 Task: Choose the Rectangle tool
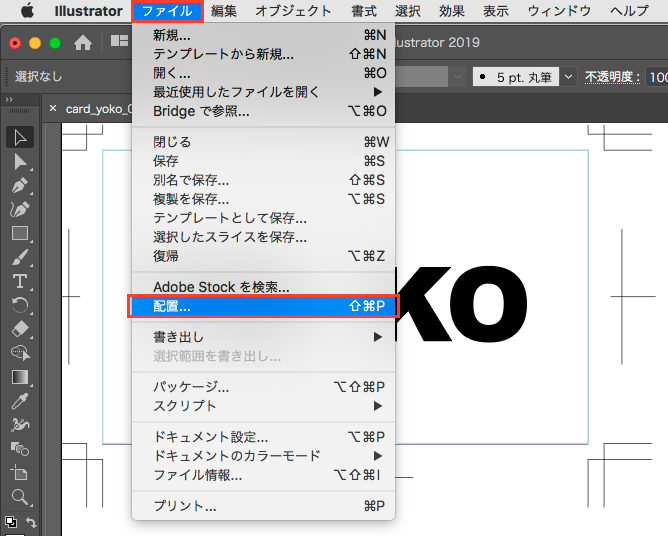[19, 234]
